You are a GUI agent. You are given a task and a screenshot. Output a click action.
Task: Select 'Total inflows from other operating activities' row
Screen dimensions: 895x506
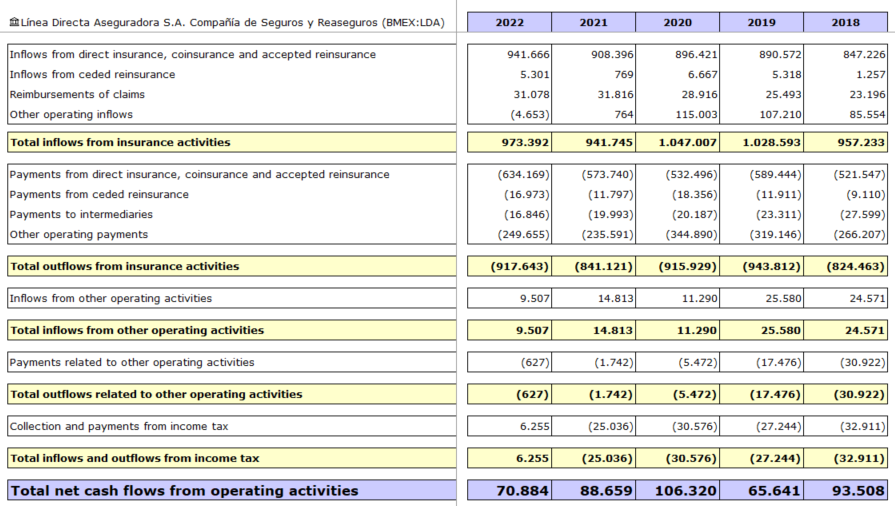tap(232, 330)
